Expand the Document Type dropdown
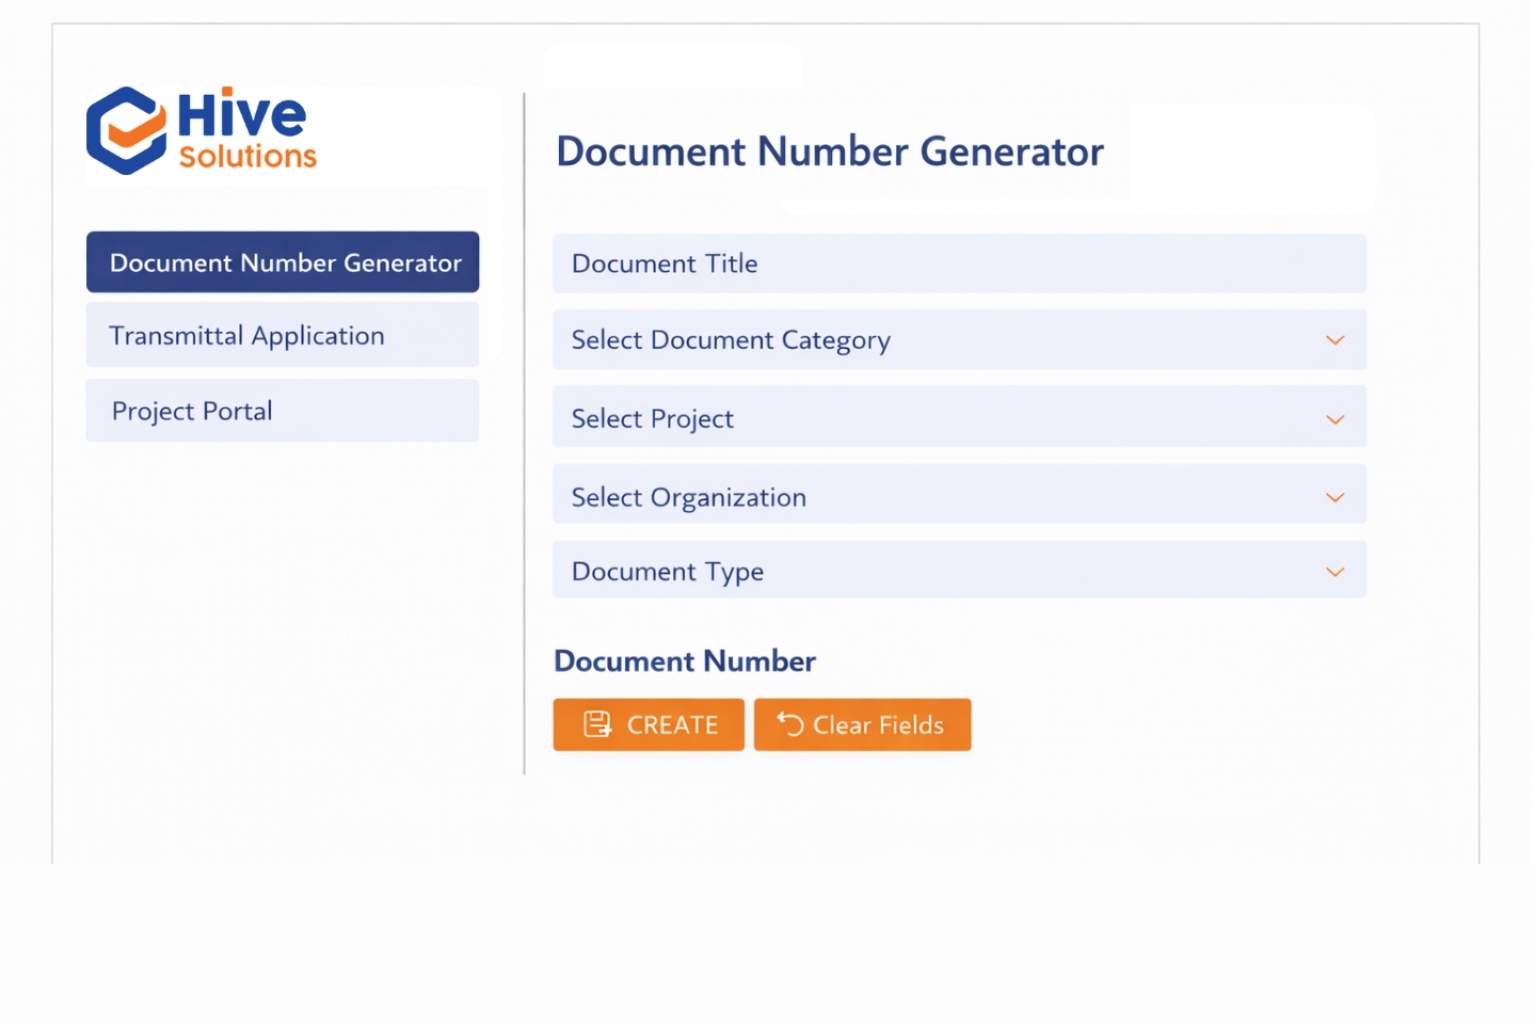Screen dimensions: 1536x1024 click(x=958, y=571)
